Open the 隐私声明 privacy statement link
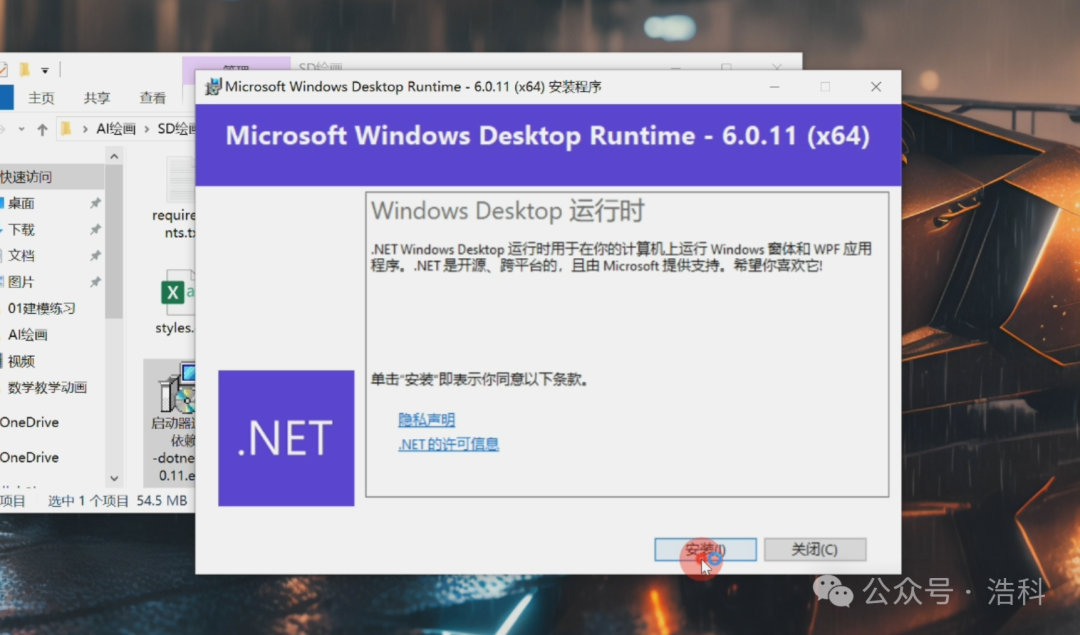Viewport: 1080px width, 635px height. coord(426,419)
